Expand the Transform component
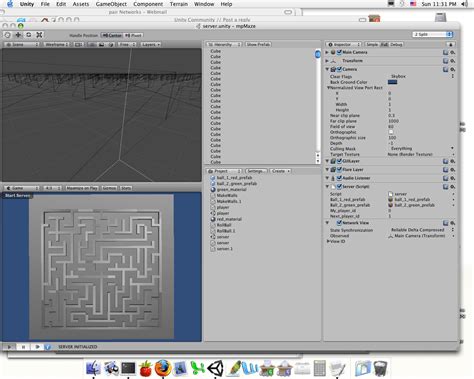This screenshot has width=474, height=379. click(327, 61)
